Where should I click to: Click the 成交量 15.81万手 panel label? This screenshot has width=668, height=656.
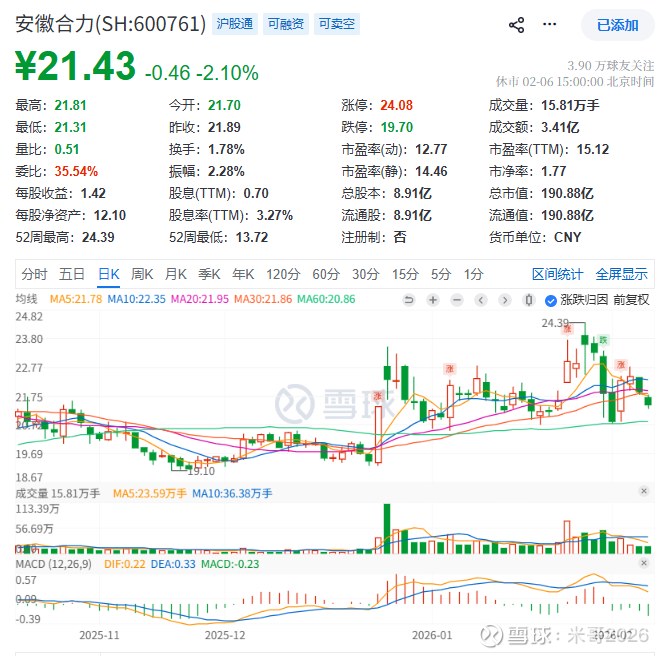tap(58, 493)
